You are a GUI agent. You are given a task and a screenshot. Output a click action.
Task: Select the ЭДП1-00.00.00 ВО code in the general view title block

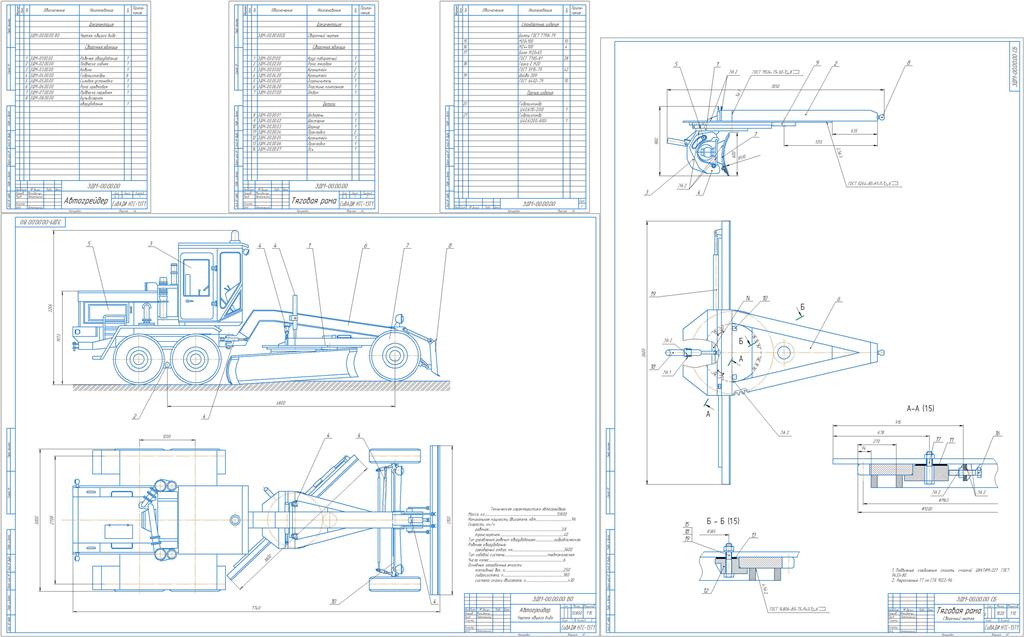(x=554, y=597)
